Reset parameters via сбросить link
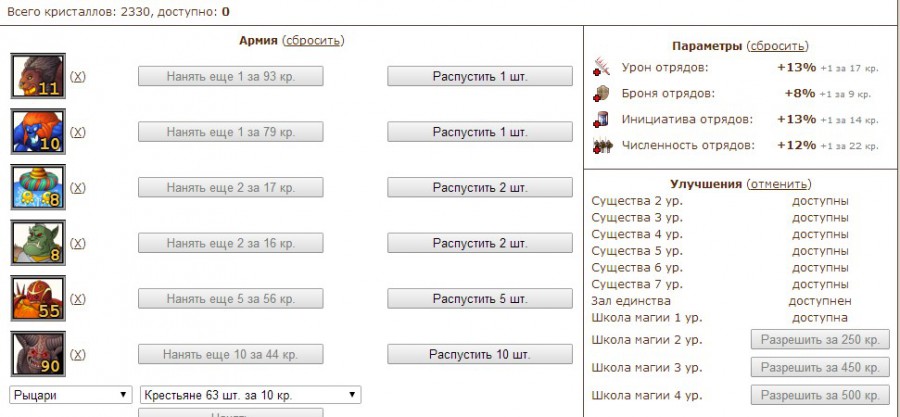900x417 pixels. [x=777, y=46]
